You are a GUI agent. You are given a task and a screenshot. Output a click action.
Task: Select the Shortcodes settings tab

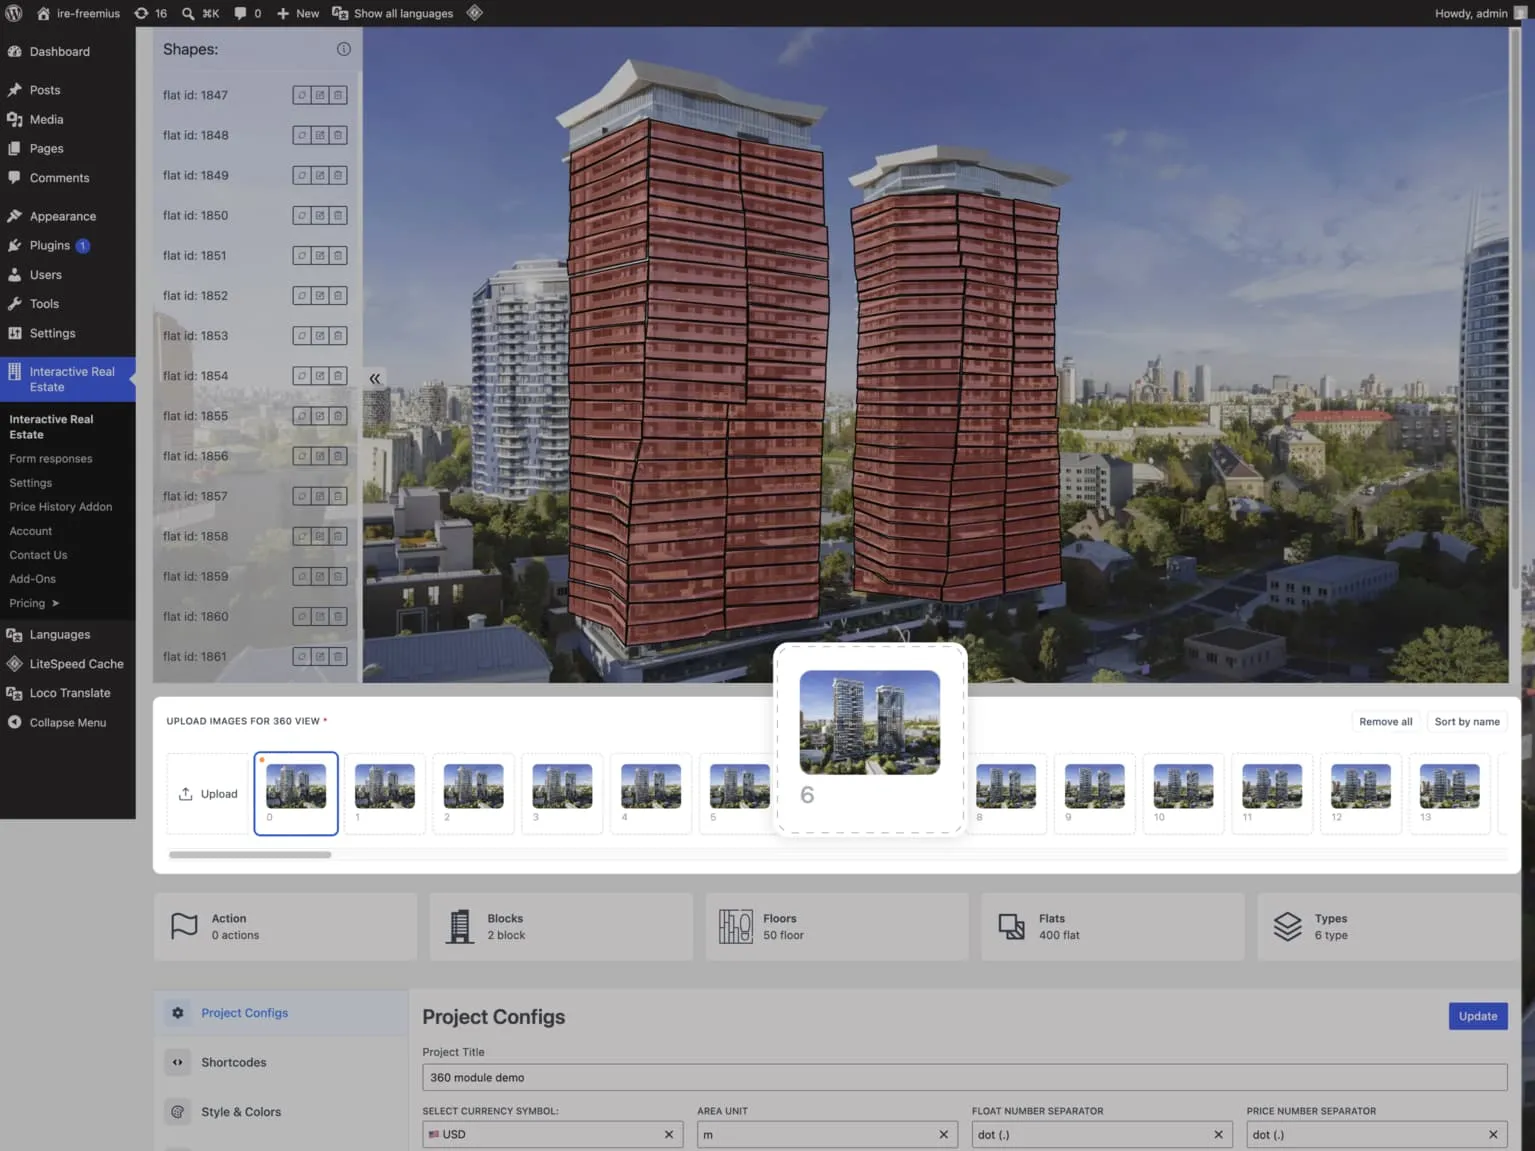[x=281, y=1062]
